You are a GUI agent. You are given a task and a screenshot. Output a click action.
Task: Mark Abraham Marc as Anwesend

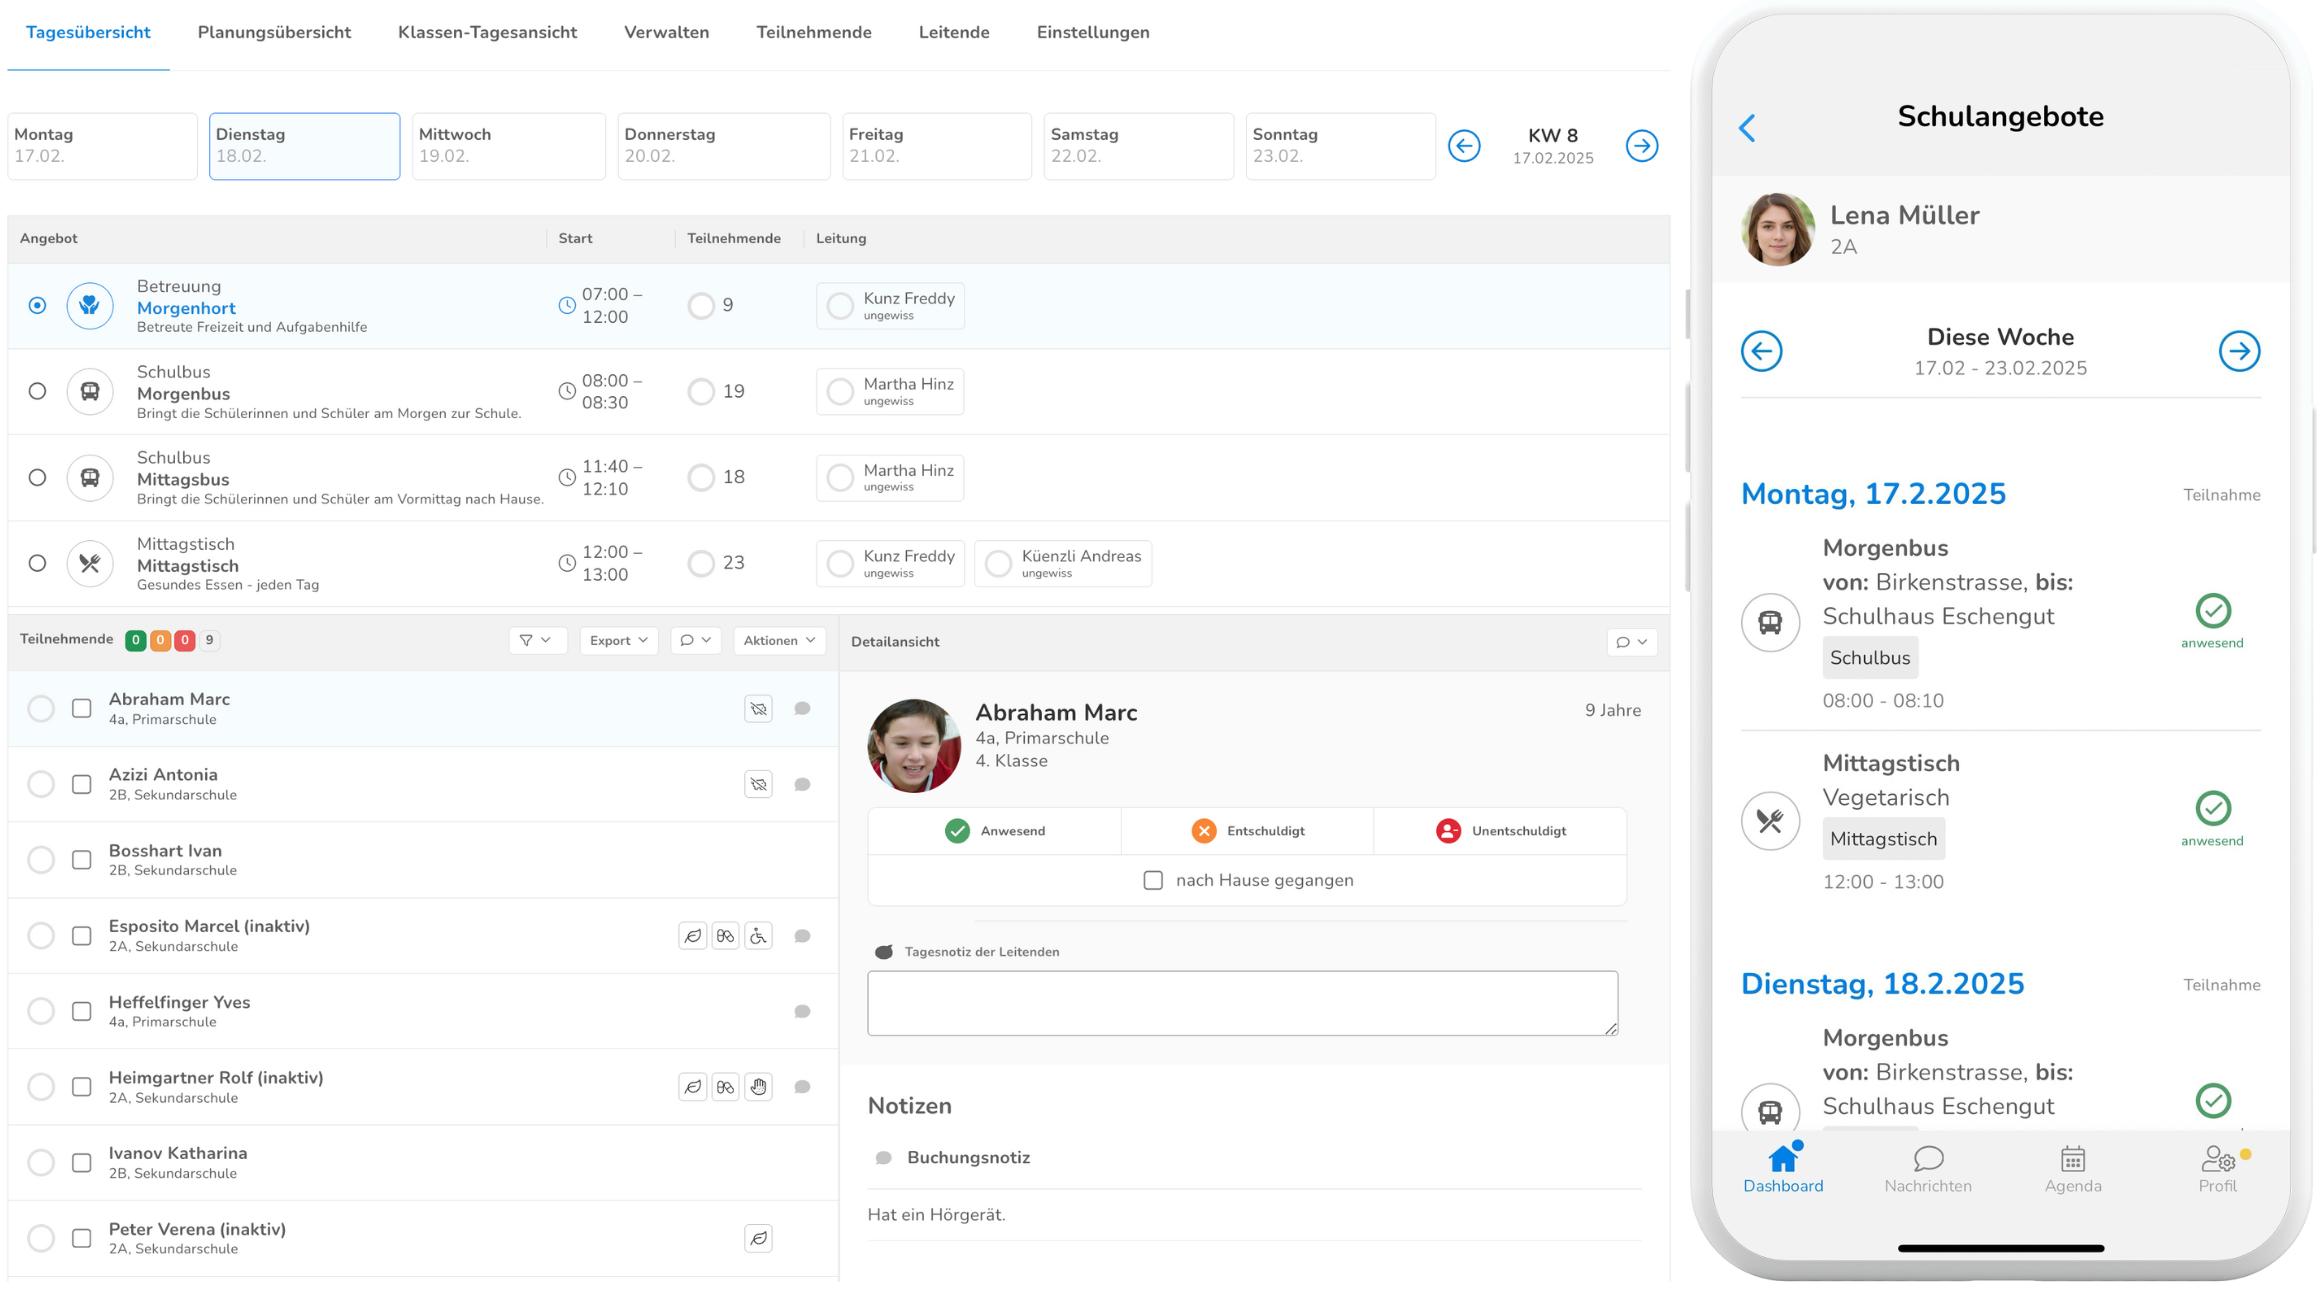pos(995,831)
